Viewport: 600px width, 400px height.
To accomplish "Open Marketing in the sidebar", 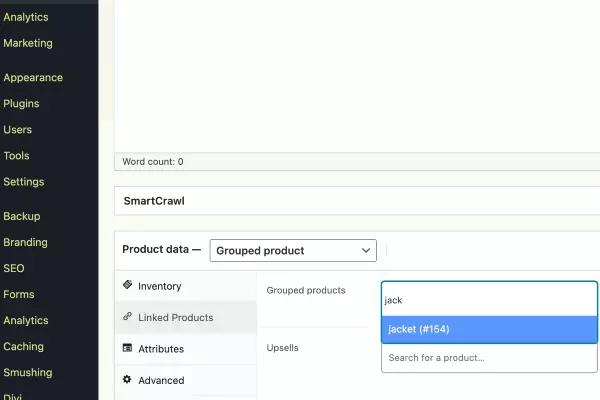I will pyautogui.click(x=28, y=43).
